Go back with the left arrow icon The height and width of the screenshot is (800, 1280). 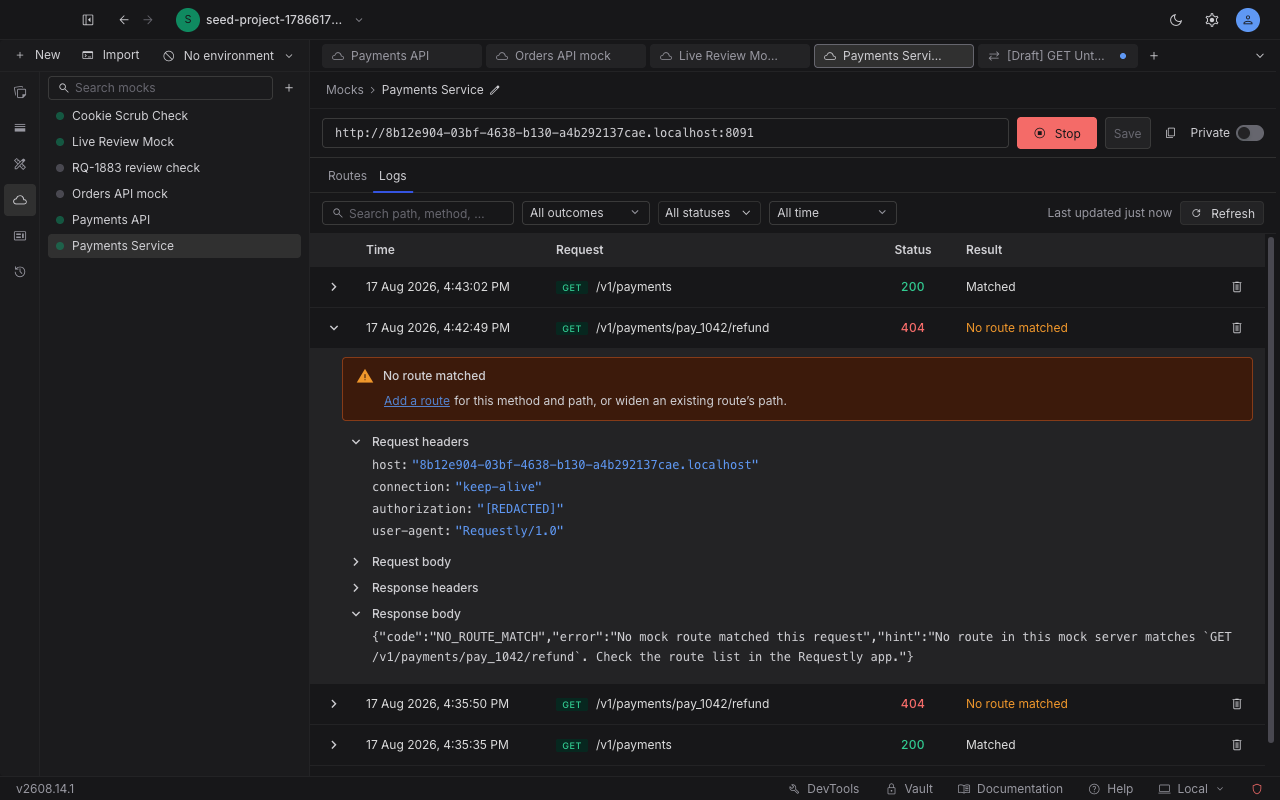pos(124,20)
